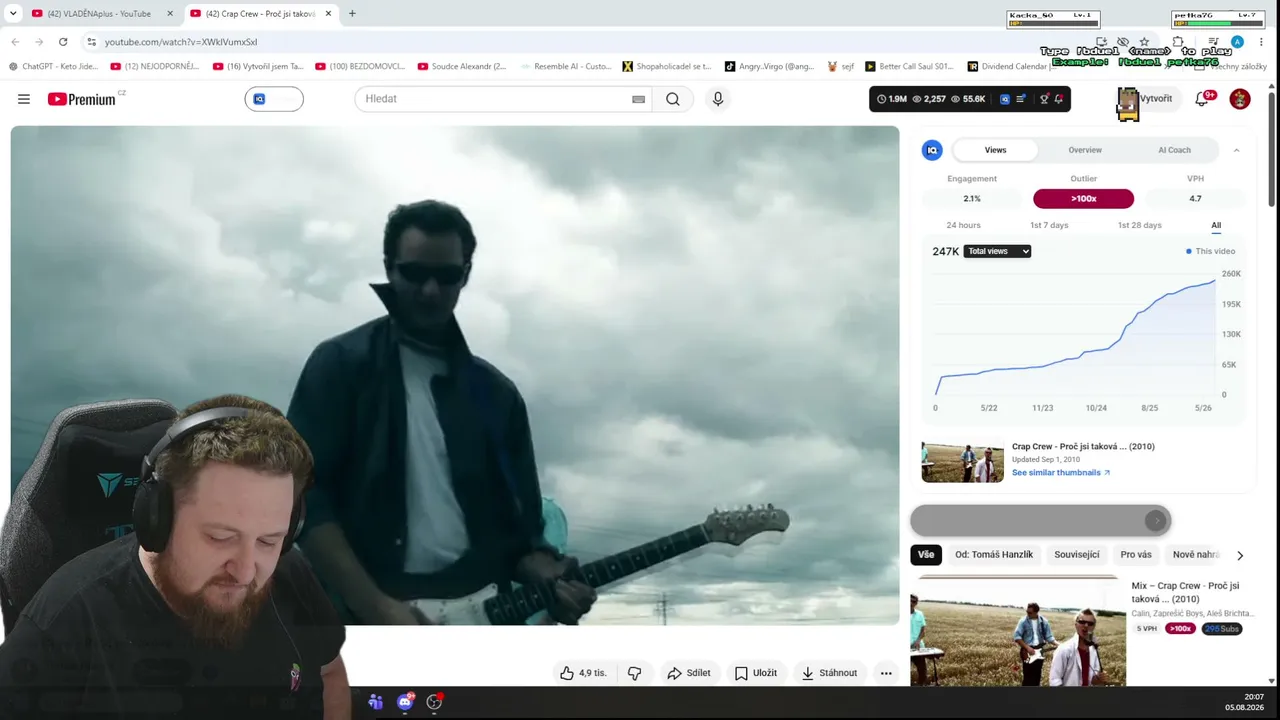This screenshot has width=1280, height=720.
Task: Reload the page
Action: coord(63,42)
